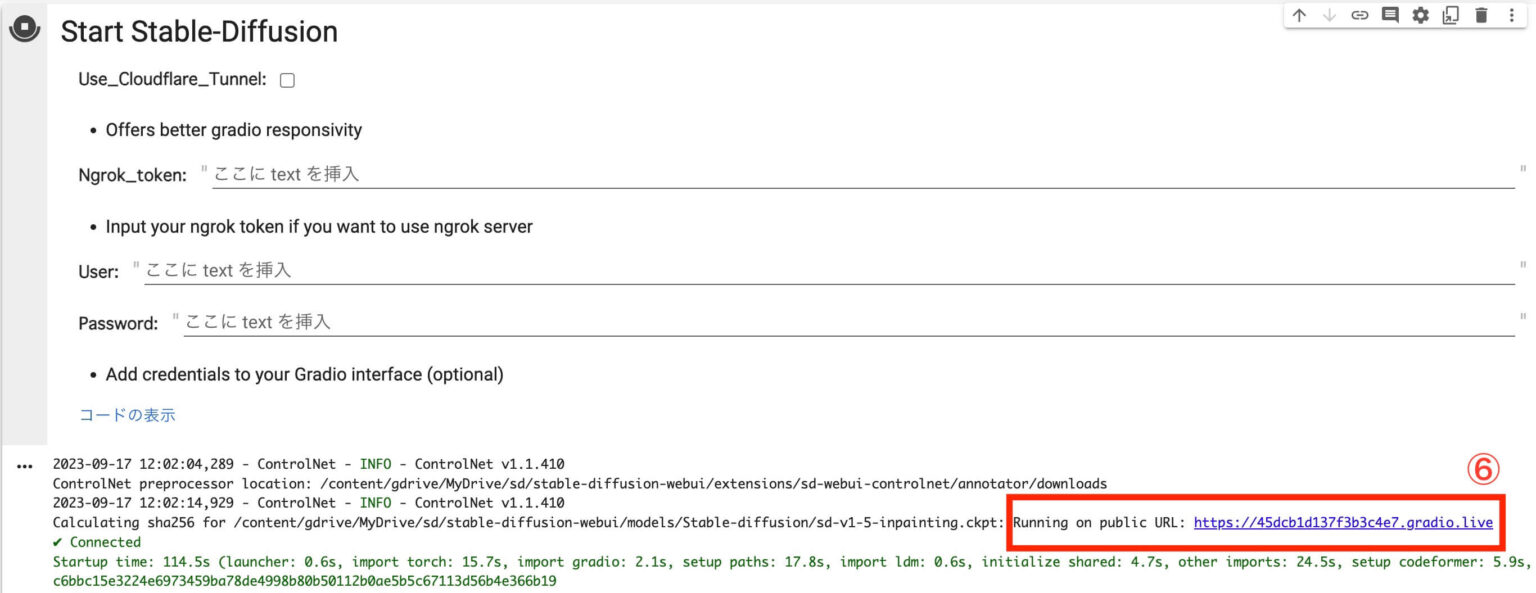Screen dimensions: 1536x593
Task: Move the cell up
Action: 1299,15
